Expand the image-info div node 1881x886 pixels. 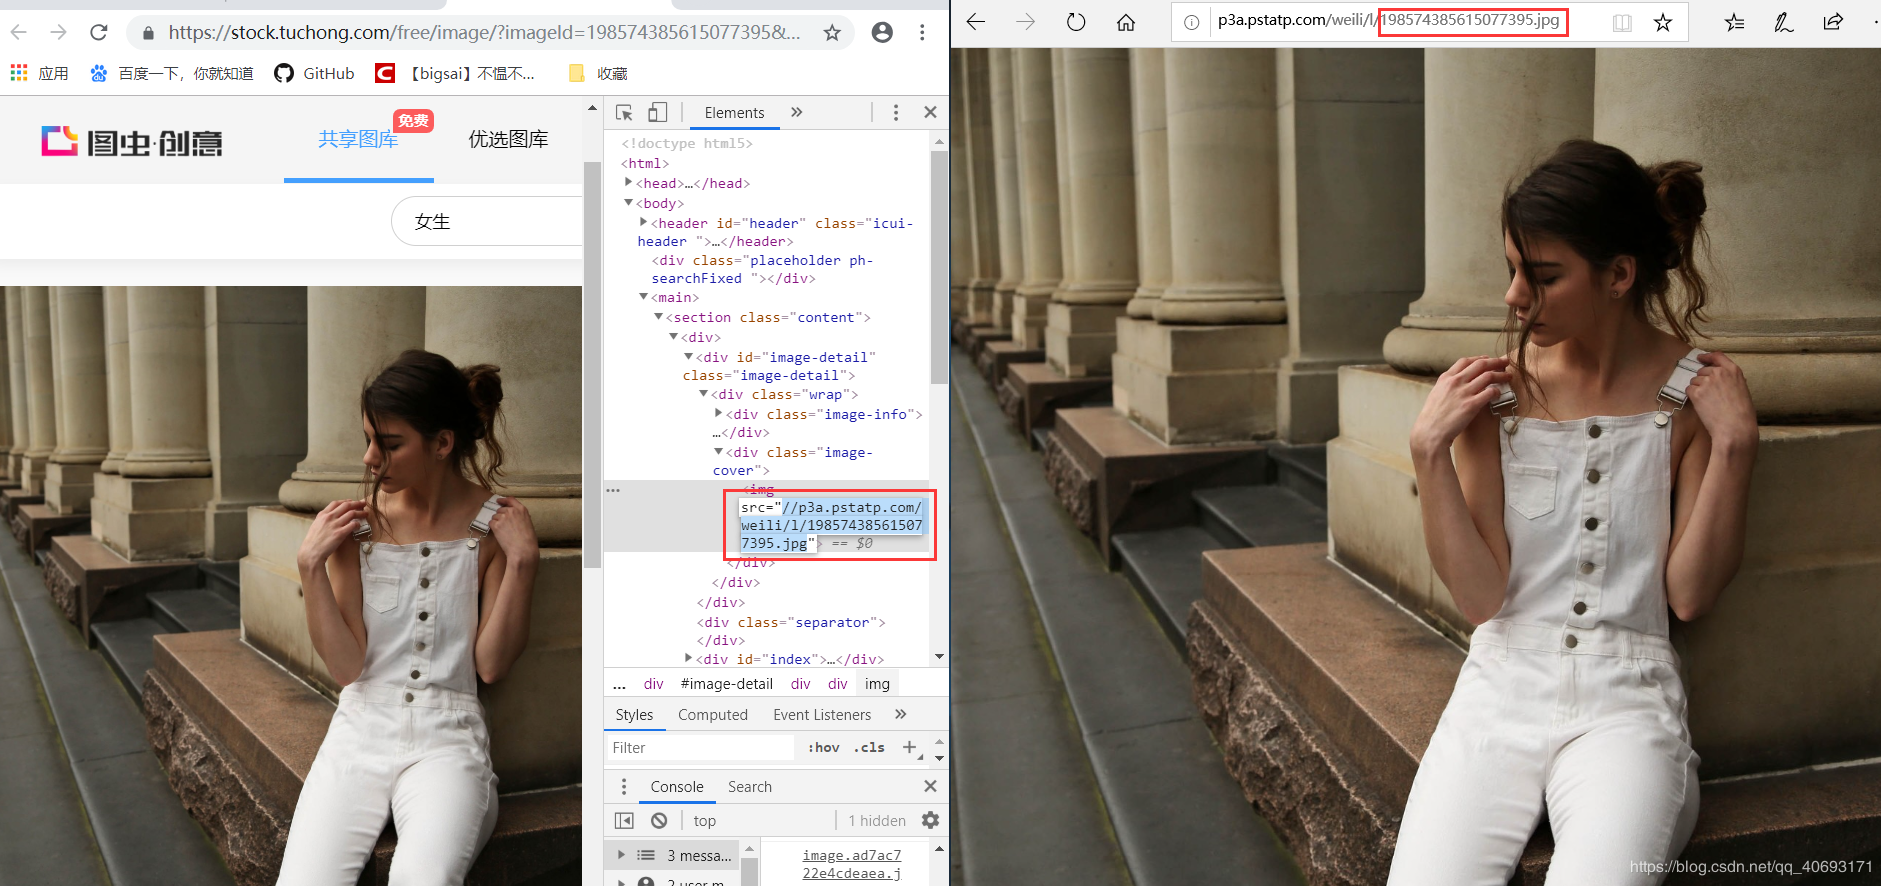click(719, 413)
